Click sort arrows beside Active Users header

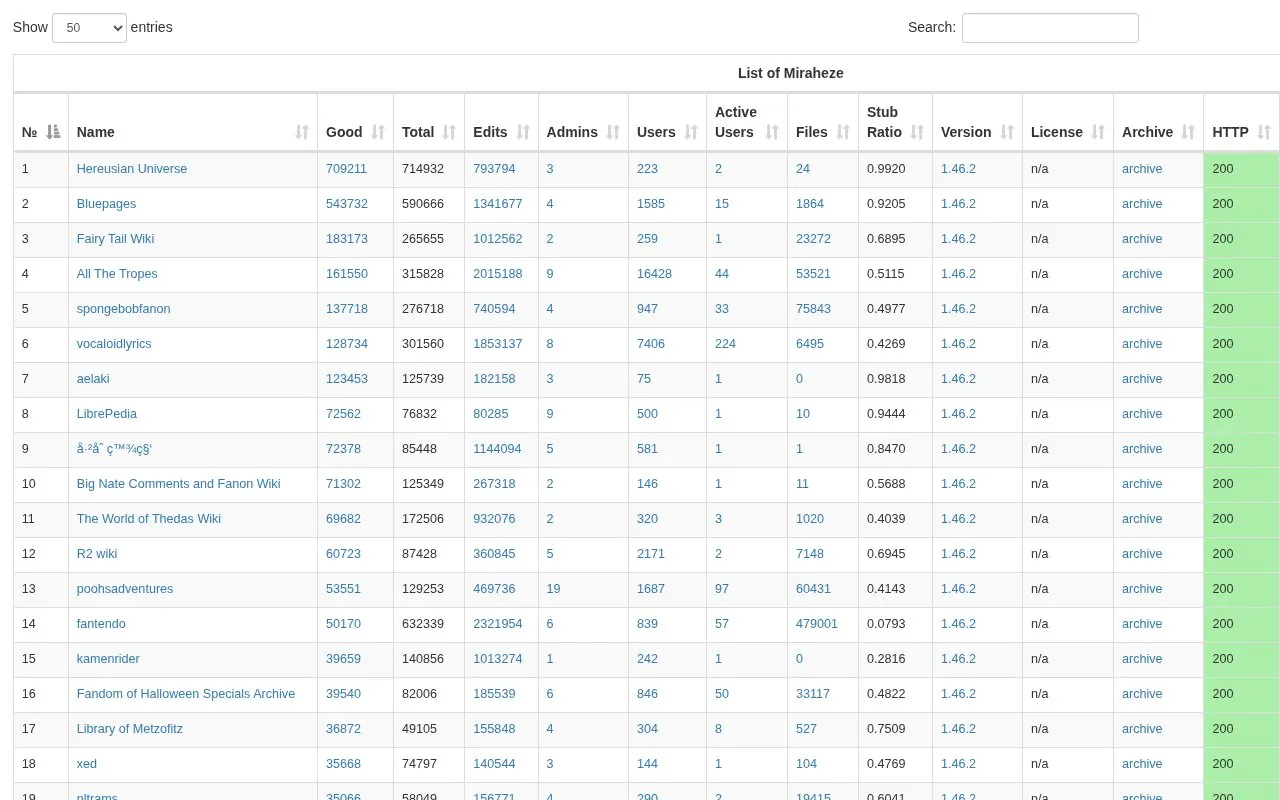pos(772,132)
